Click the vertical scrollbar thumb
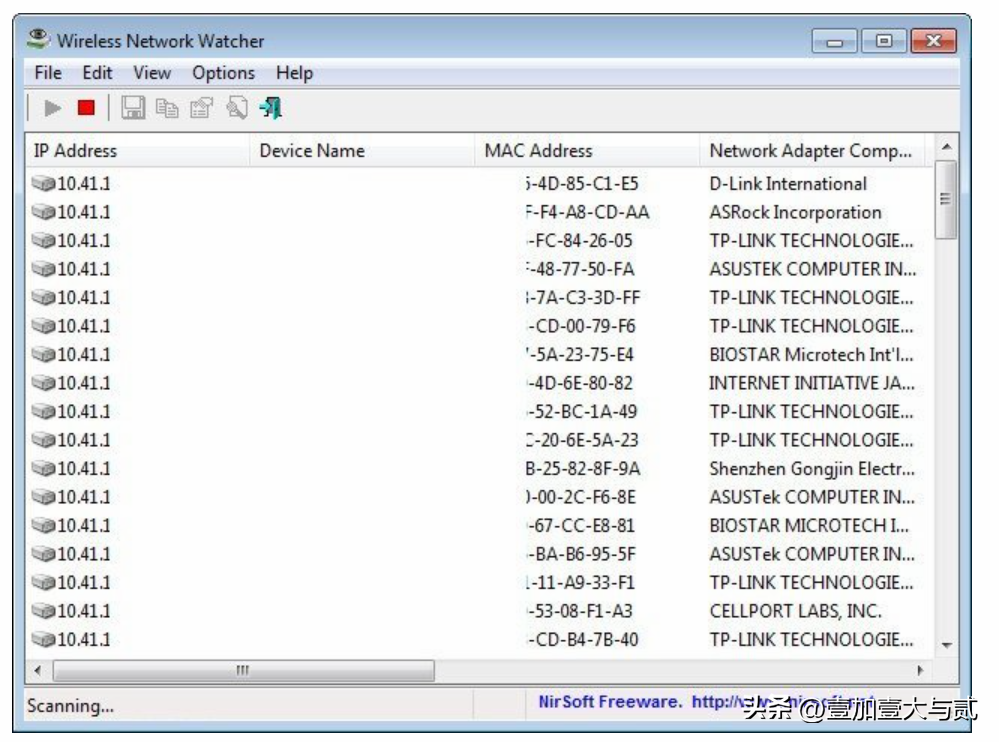Screen dimensions: 999x742 [946, 199]
